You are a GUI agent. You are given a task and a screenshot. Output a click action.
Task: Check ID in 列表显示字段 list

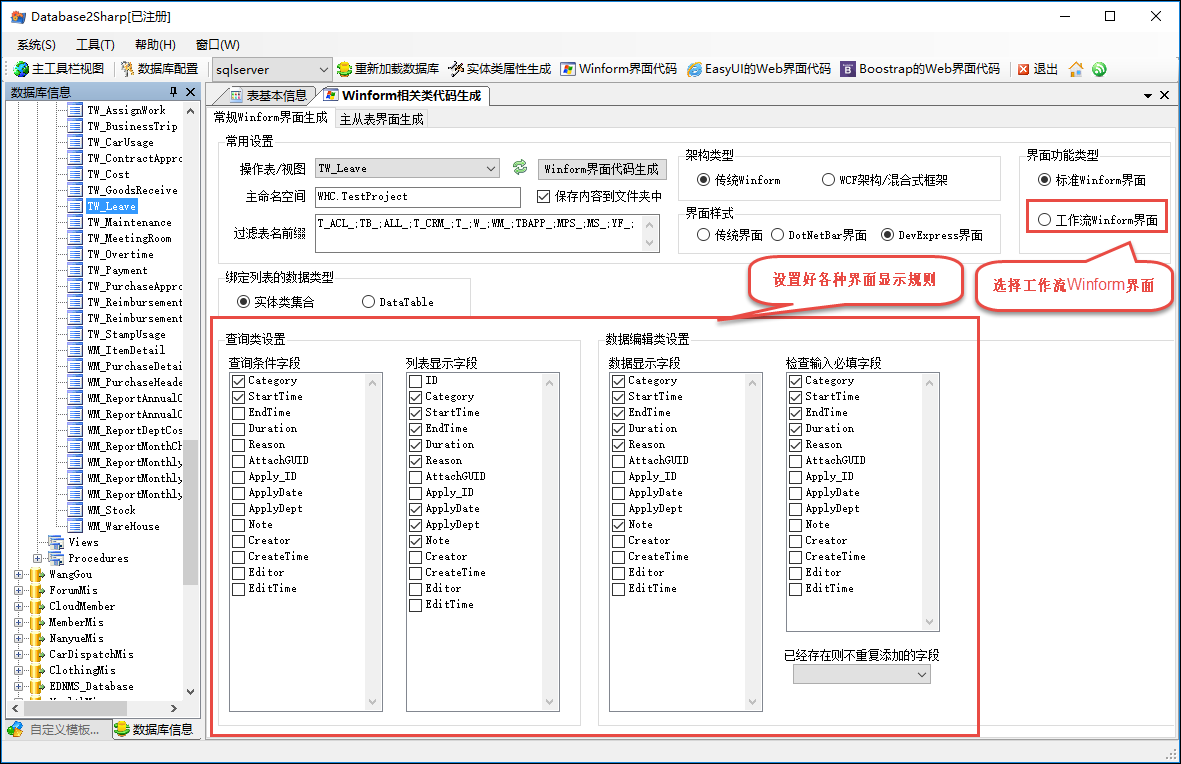(x=416, y=381)
